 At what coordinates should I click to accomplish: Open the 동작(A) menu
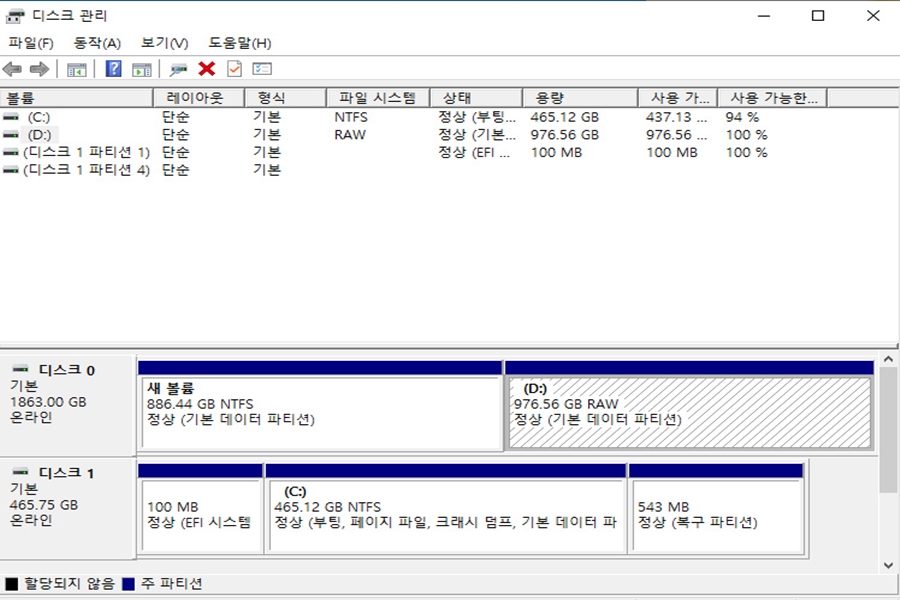click(97, 43)
